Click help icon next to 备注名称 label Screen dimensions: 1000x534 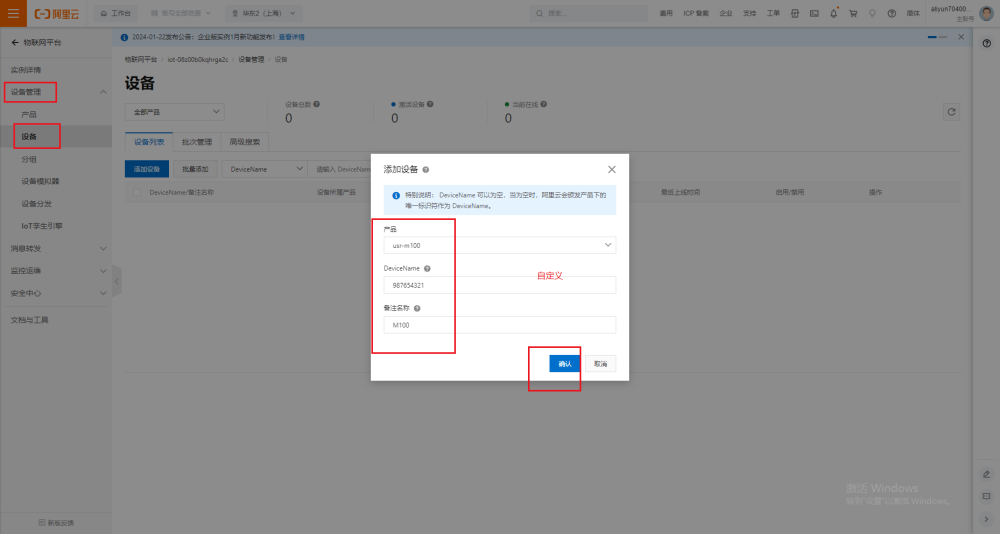[x=417, y=308]
